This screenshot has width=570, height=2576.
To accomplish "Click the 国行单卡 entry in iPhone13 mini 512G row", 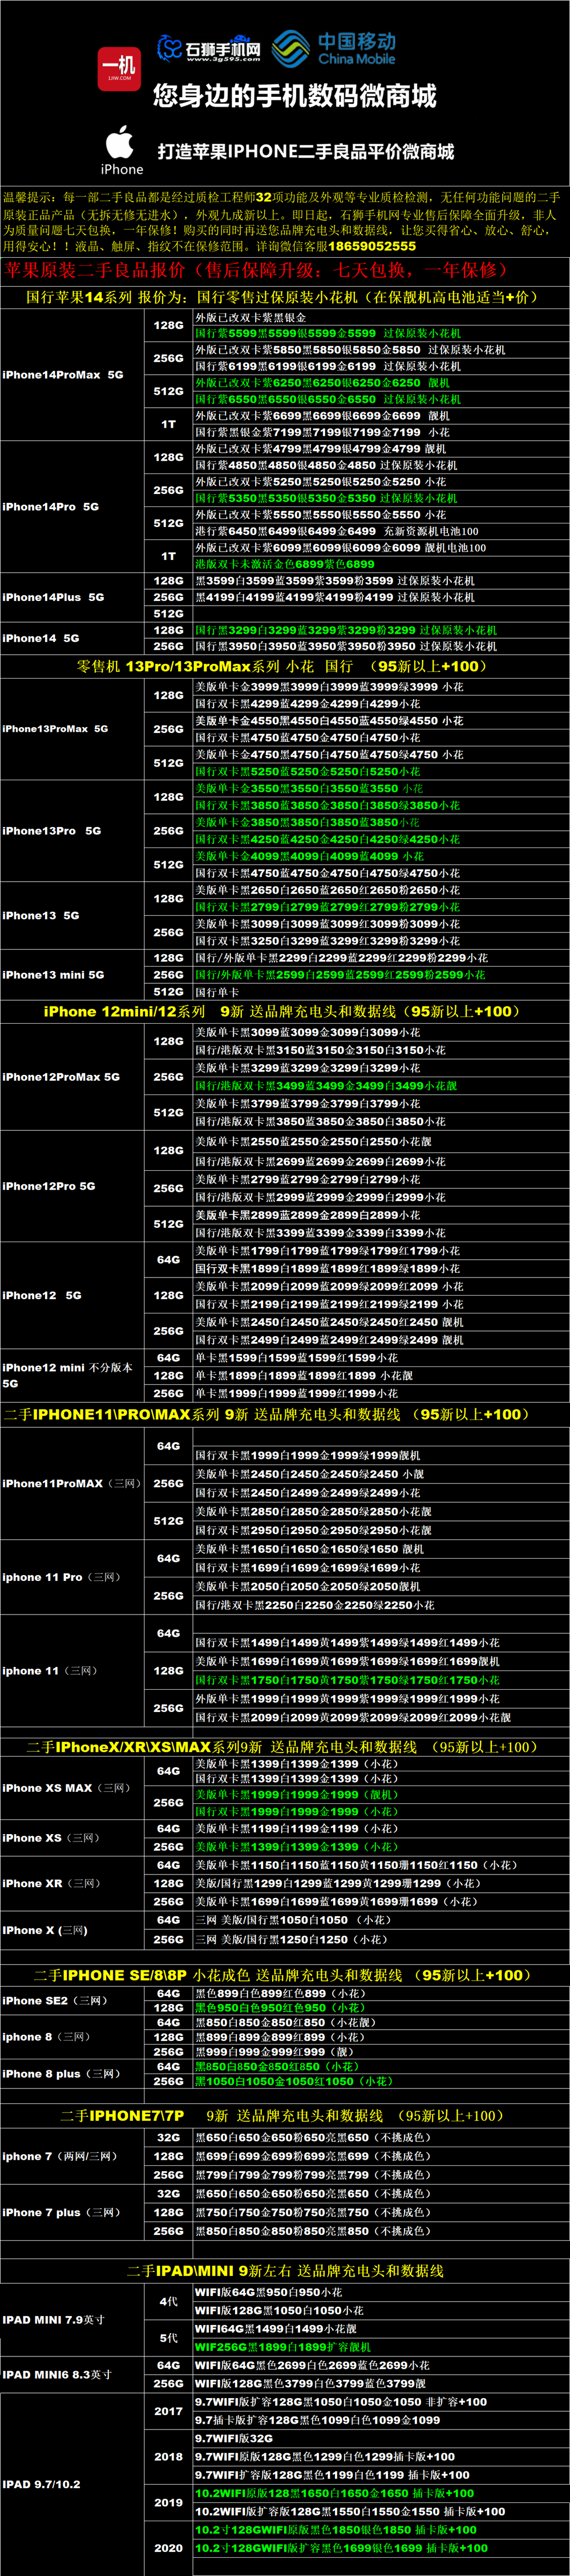I will click(217, 992).
